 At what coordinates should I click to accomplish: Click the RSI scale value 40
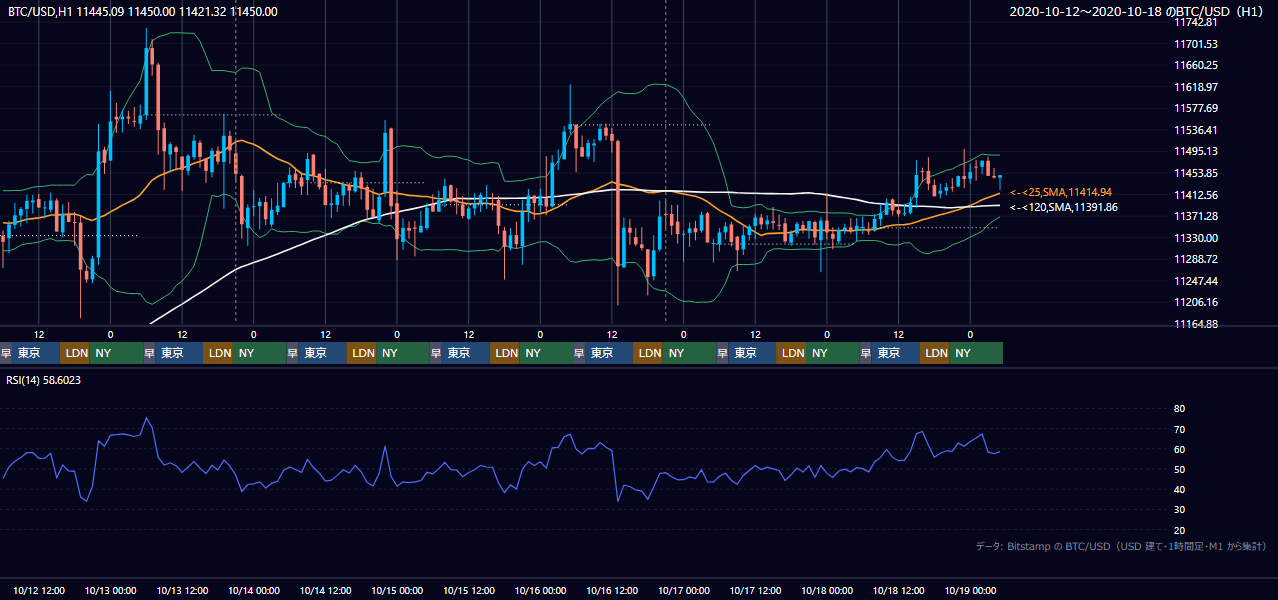[x=1179, y=489]
